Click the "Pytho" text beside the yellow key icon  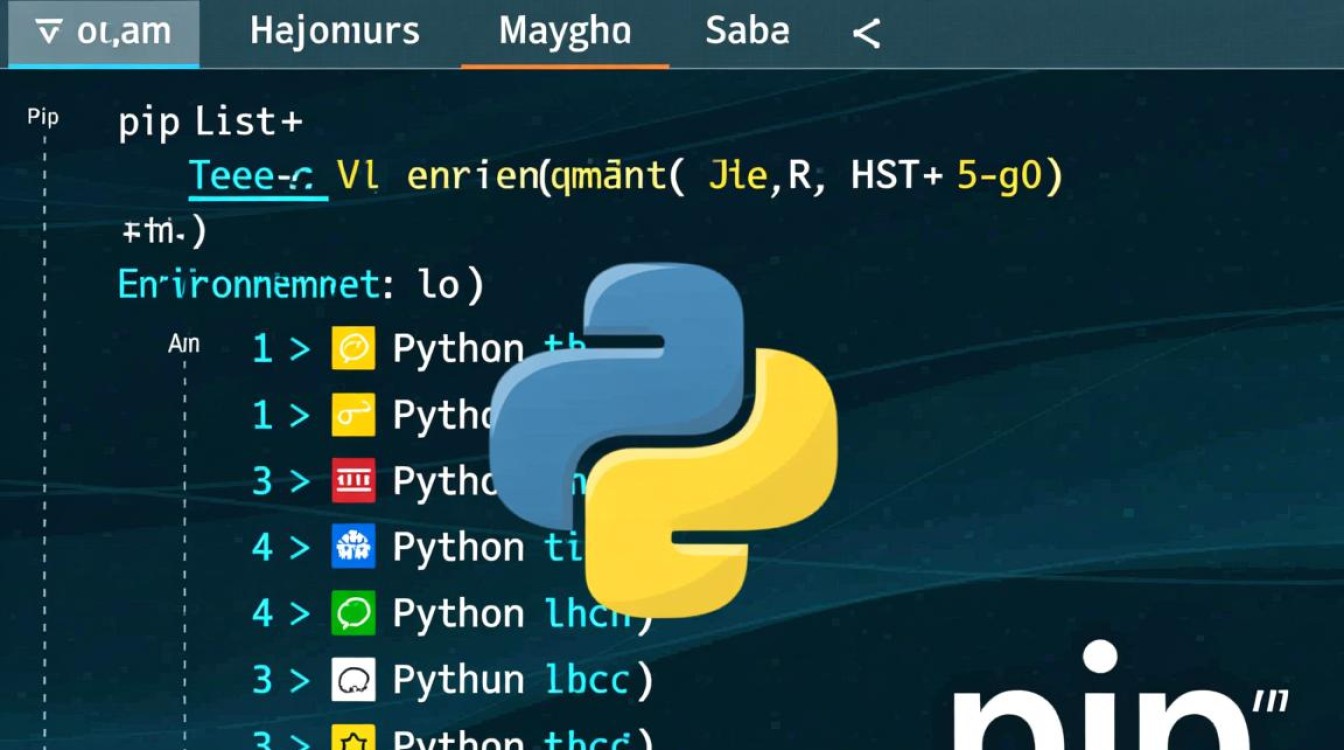(444, 416)
